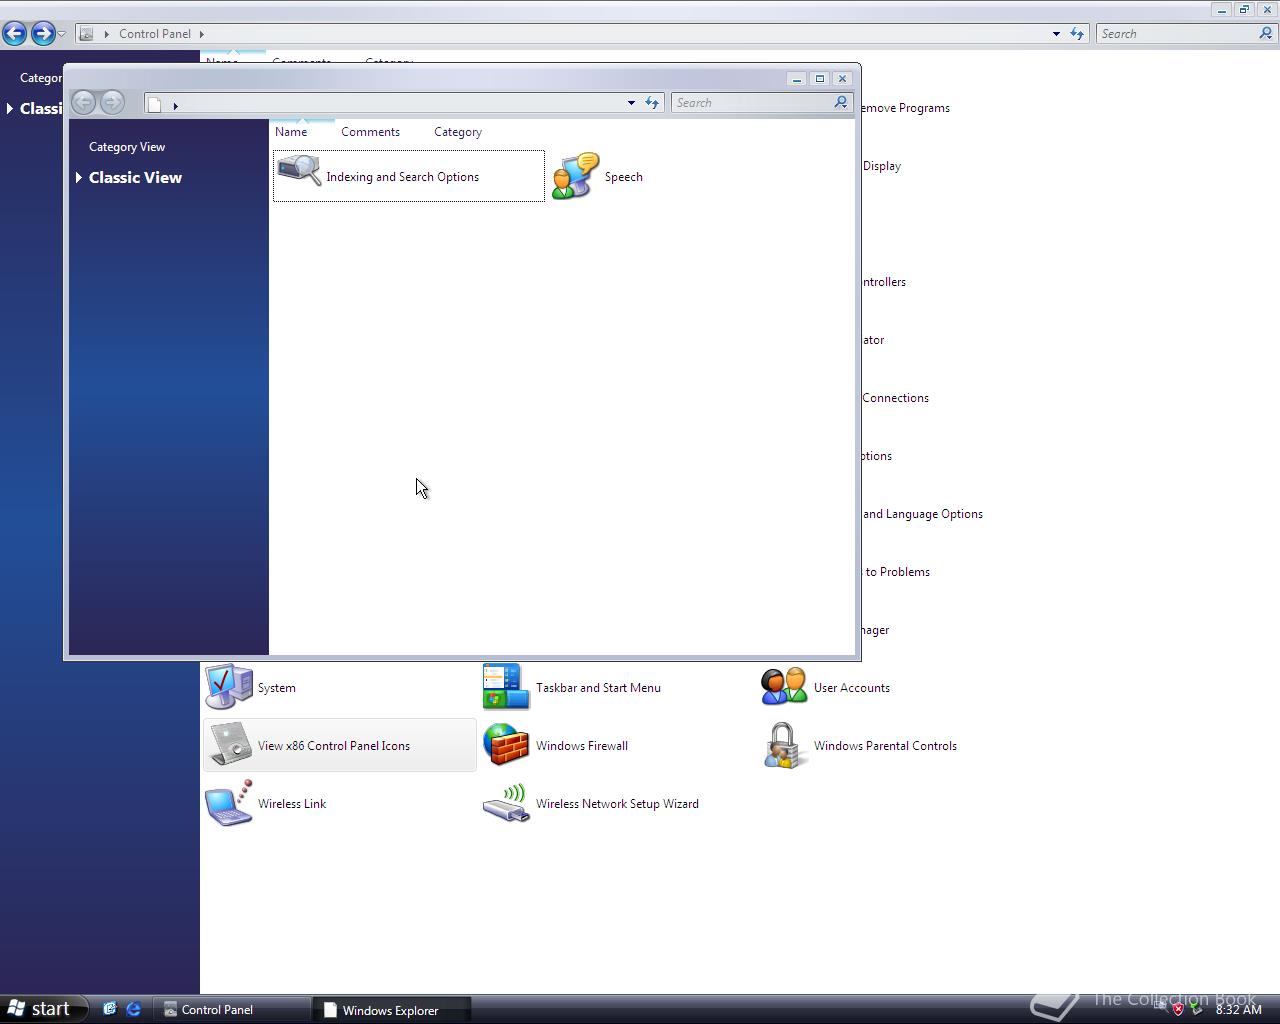Switch to Category View in front window
1280x1024 pixels.
(x=127, y=147)
